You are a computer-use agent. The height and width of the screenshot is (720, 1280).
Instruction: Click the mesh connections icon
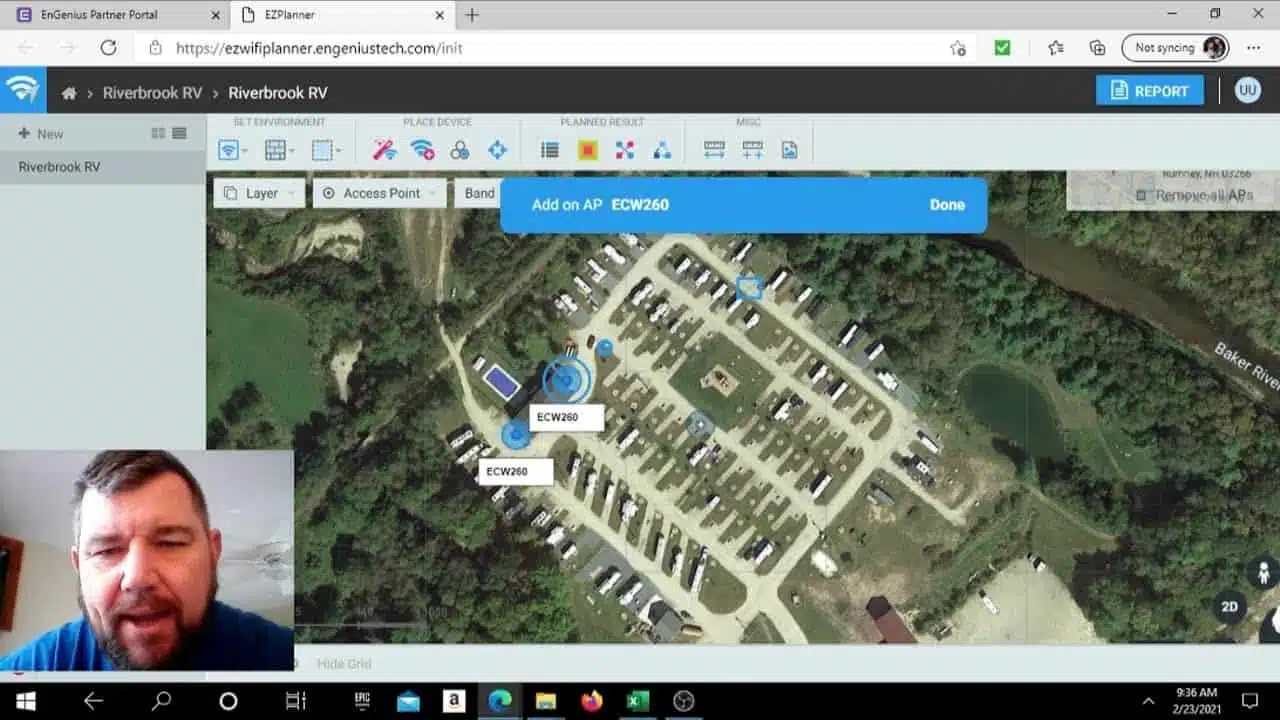[625, 150]
